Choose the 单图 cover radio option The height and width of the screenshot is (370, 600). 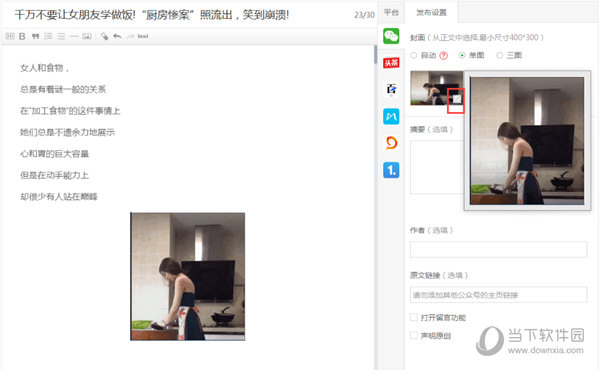click(x=462, y=55)
